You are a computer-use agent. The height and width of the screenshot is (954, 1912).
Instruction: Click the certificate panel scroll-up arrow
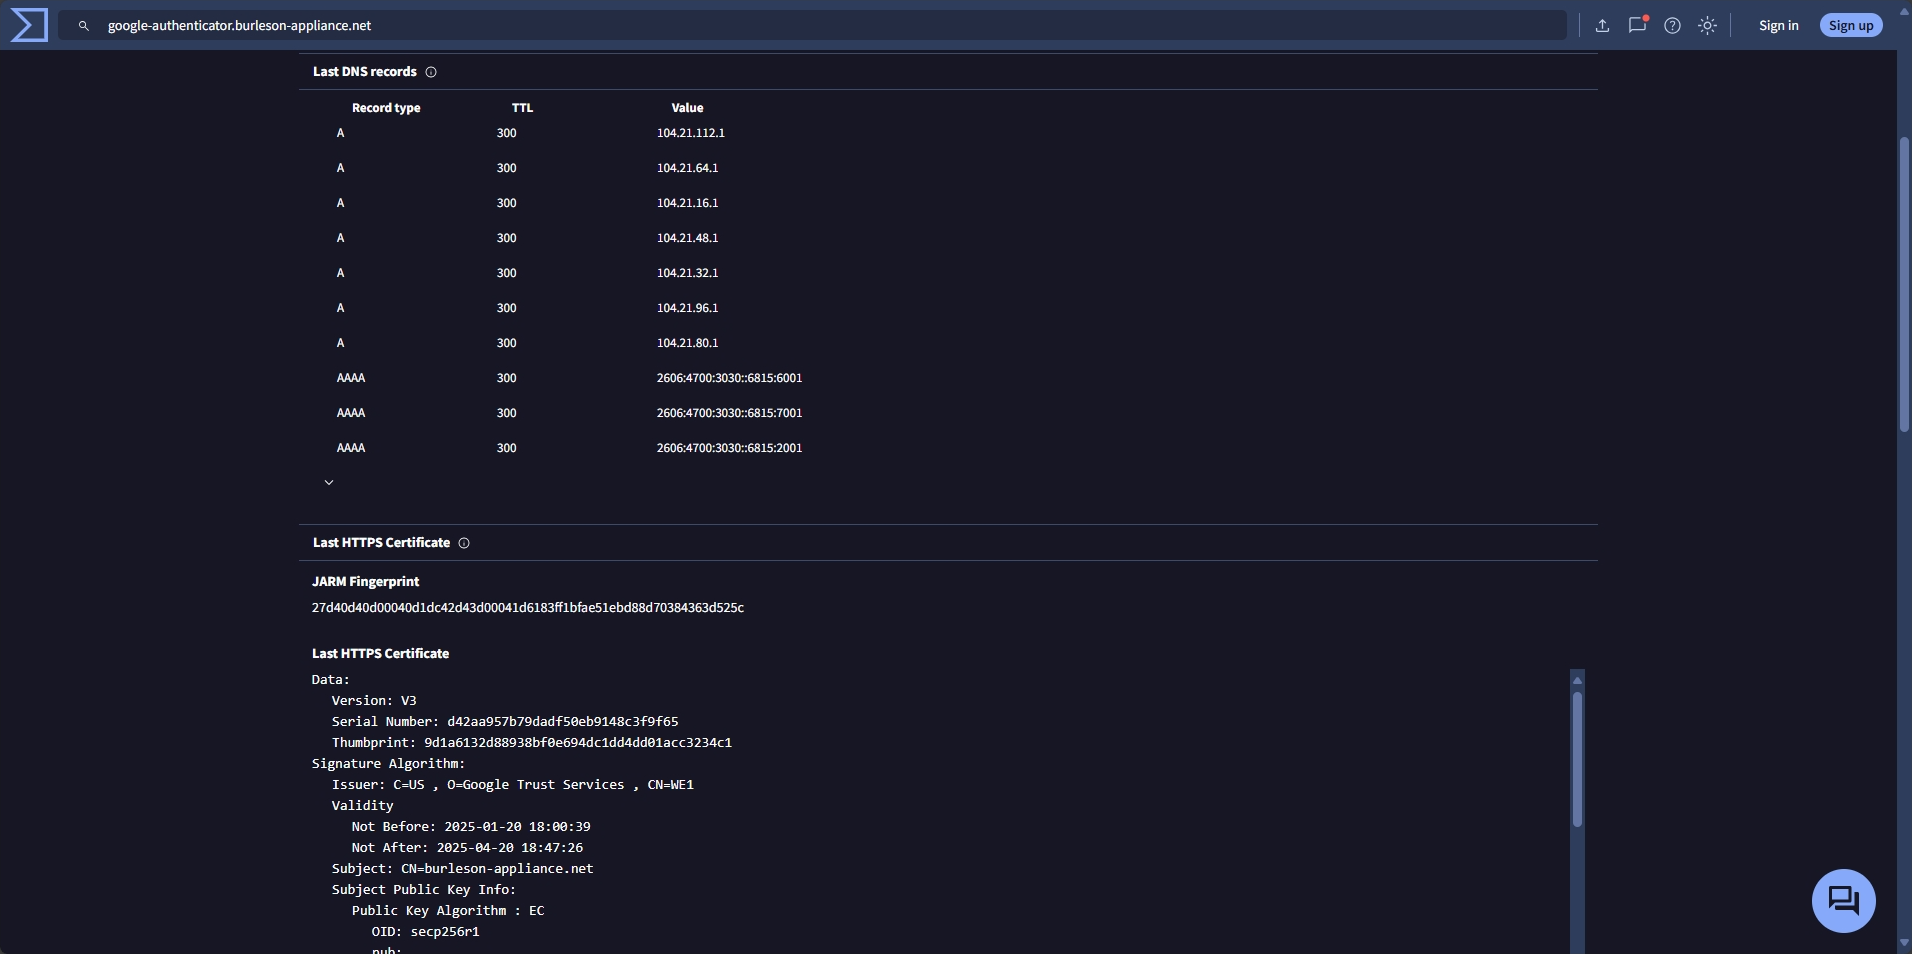tap(1577, 680)
